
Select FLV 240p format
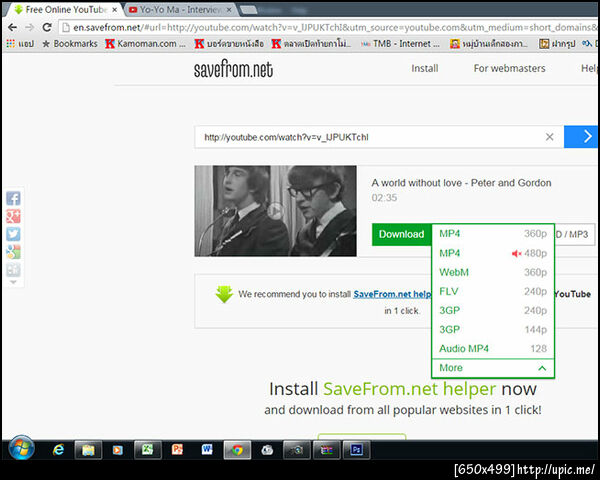[493, 291]
